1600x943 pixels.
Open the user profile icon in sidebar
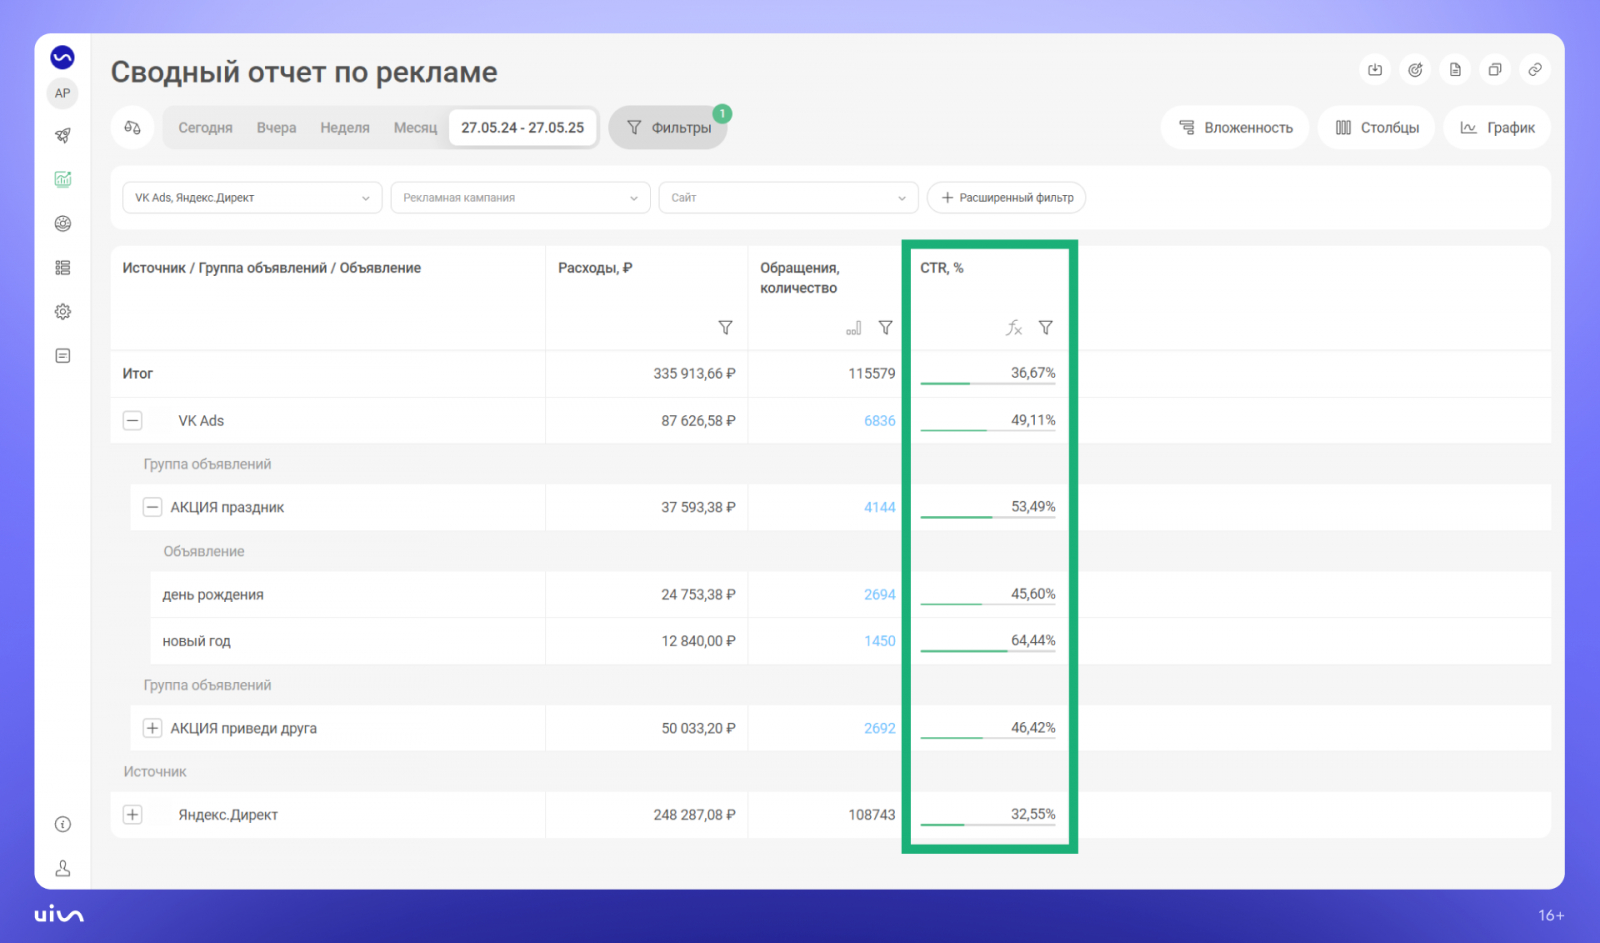pos(62,868)
